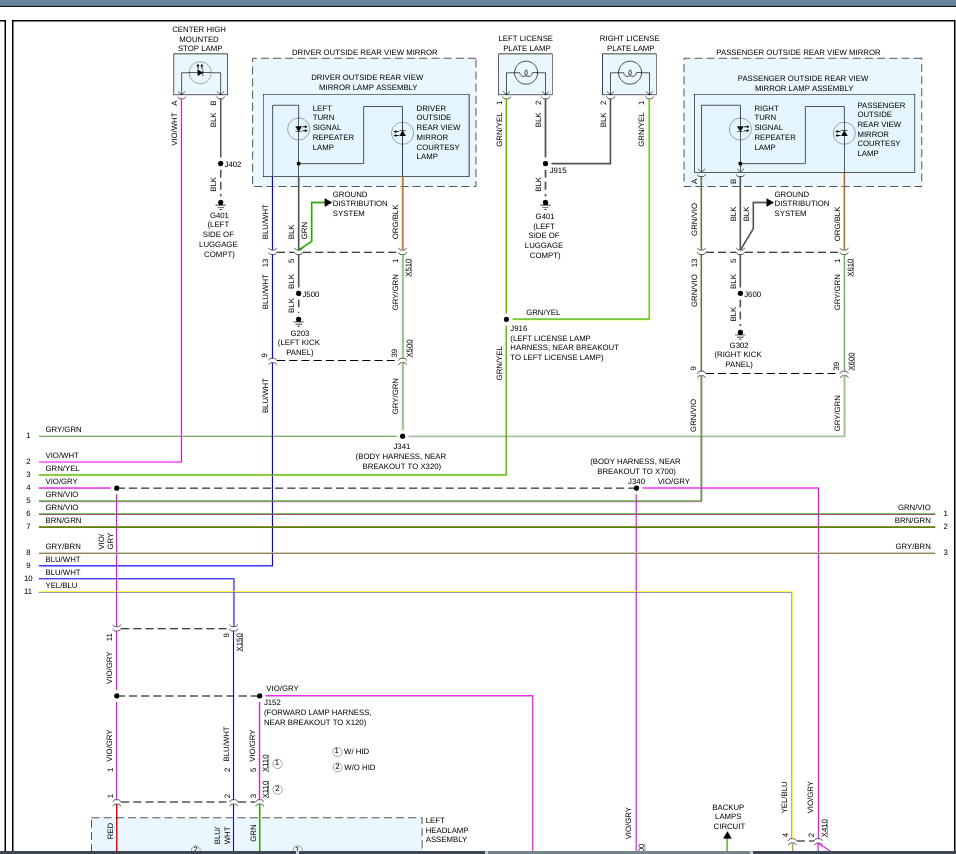Click the LEFT LICENSE PLATE LAMP label
The width and height of the screenshot is (956, 854).
526,43
